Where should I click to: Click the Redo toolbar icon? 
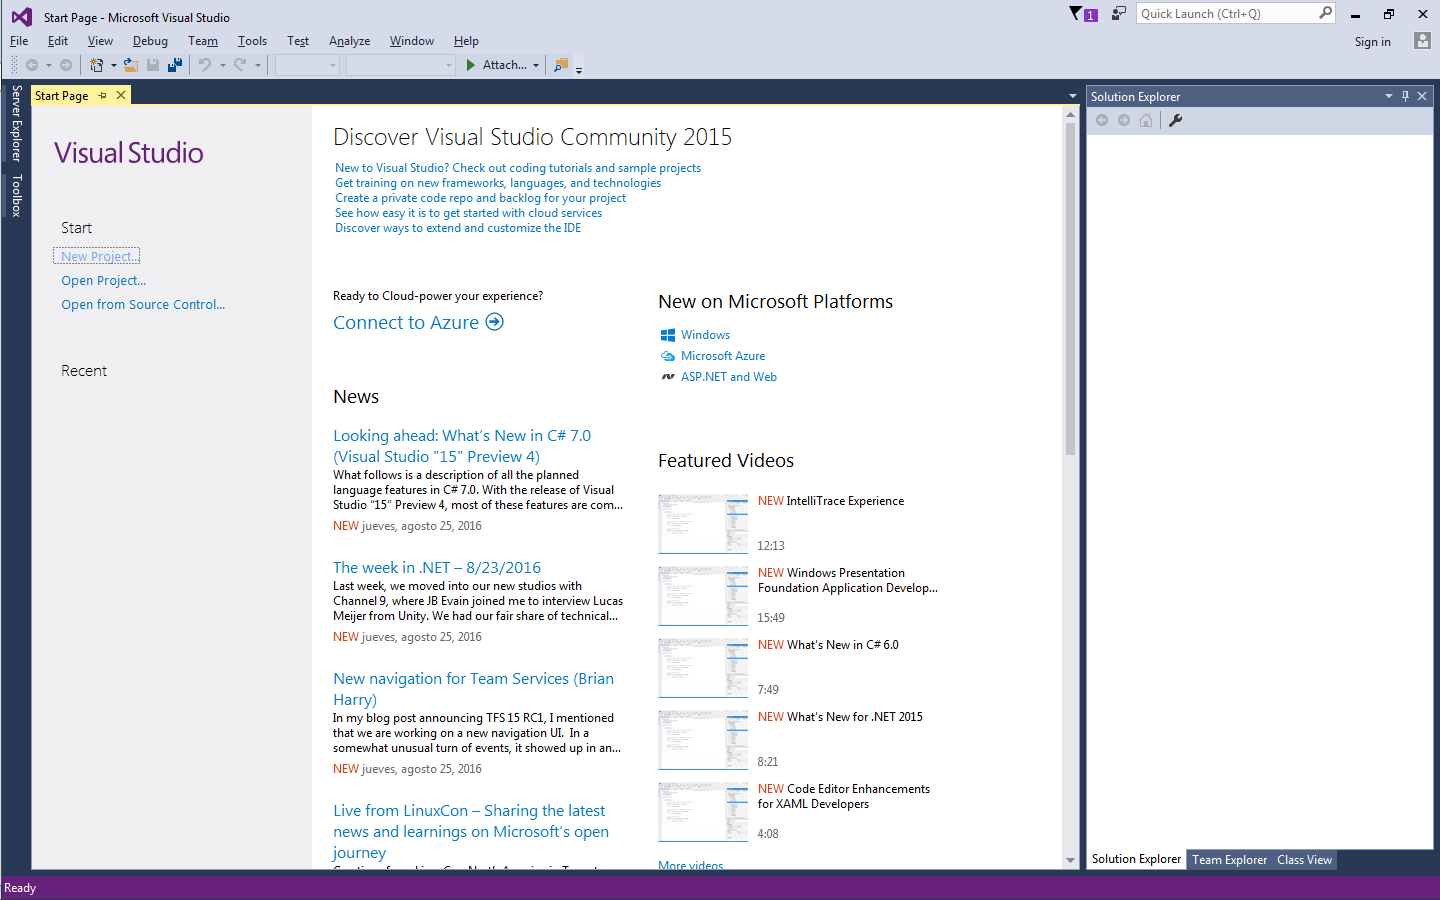[240, 65]
